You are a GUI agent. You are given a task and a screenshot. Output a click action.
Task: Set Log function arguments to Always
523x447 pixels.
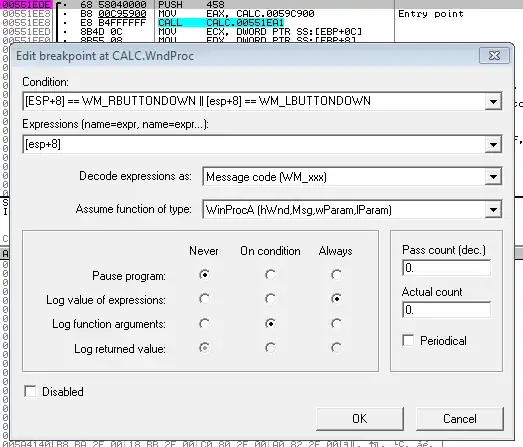point(336,323)
